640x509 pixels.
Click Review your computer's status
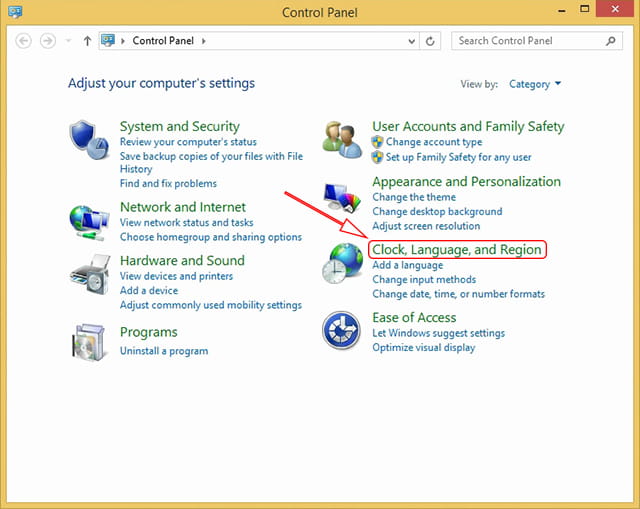click(x=188, y=142)
